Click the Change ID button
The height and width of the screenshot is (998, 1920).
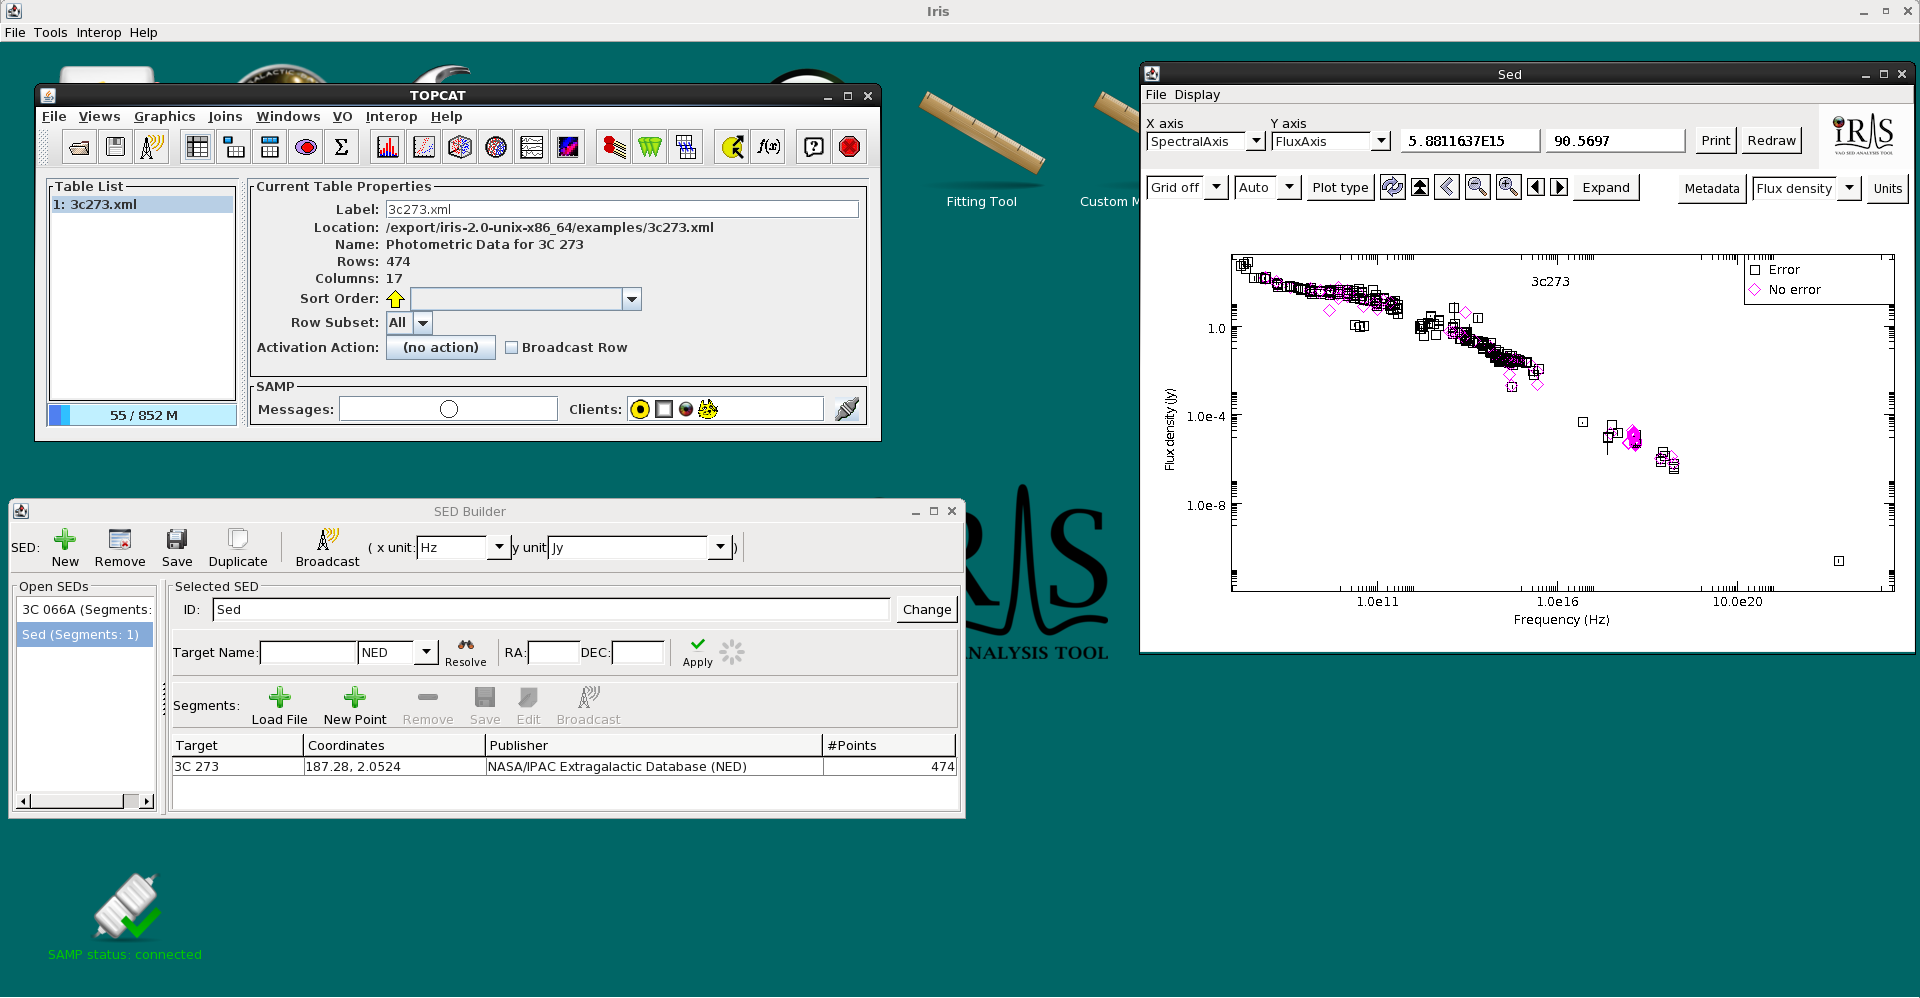927,609
